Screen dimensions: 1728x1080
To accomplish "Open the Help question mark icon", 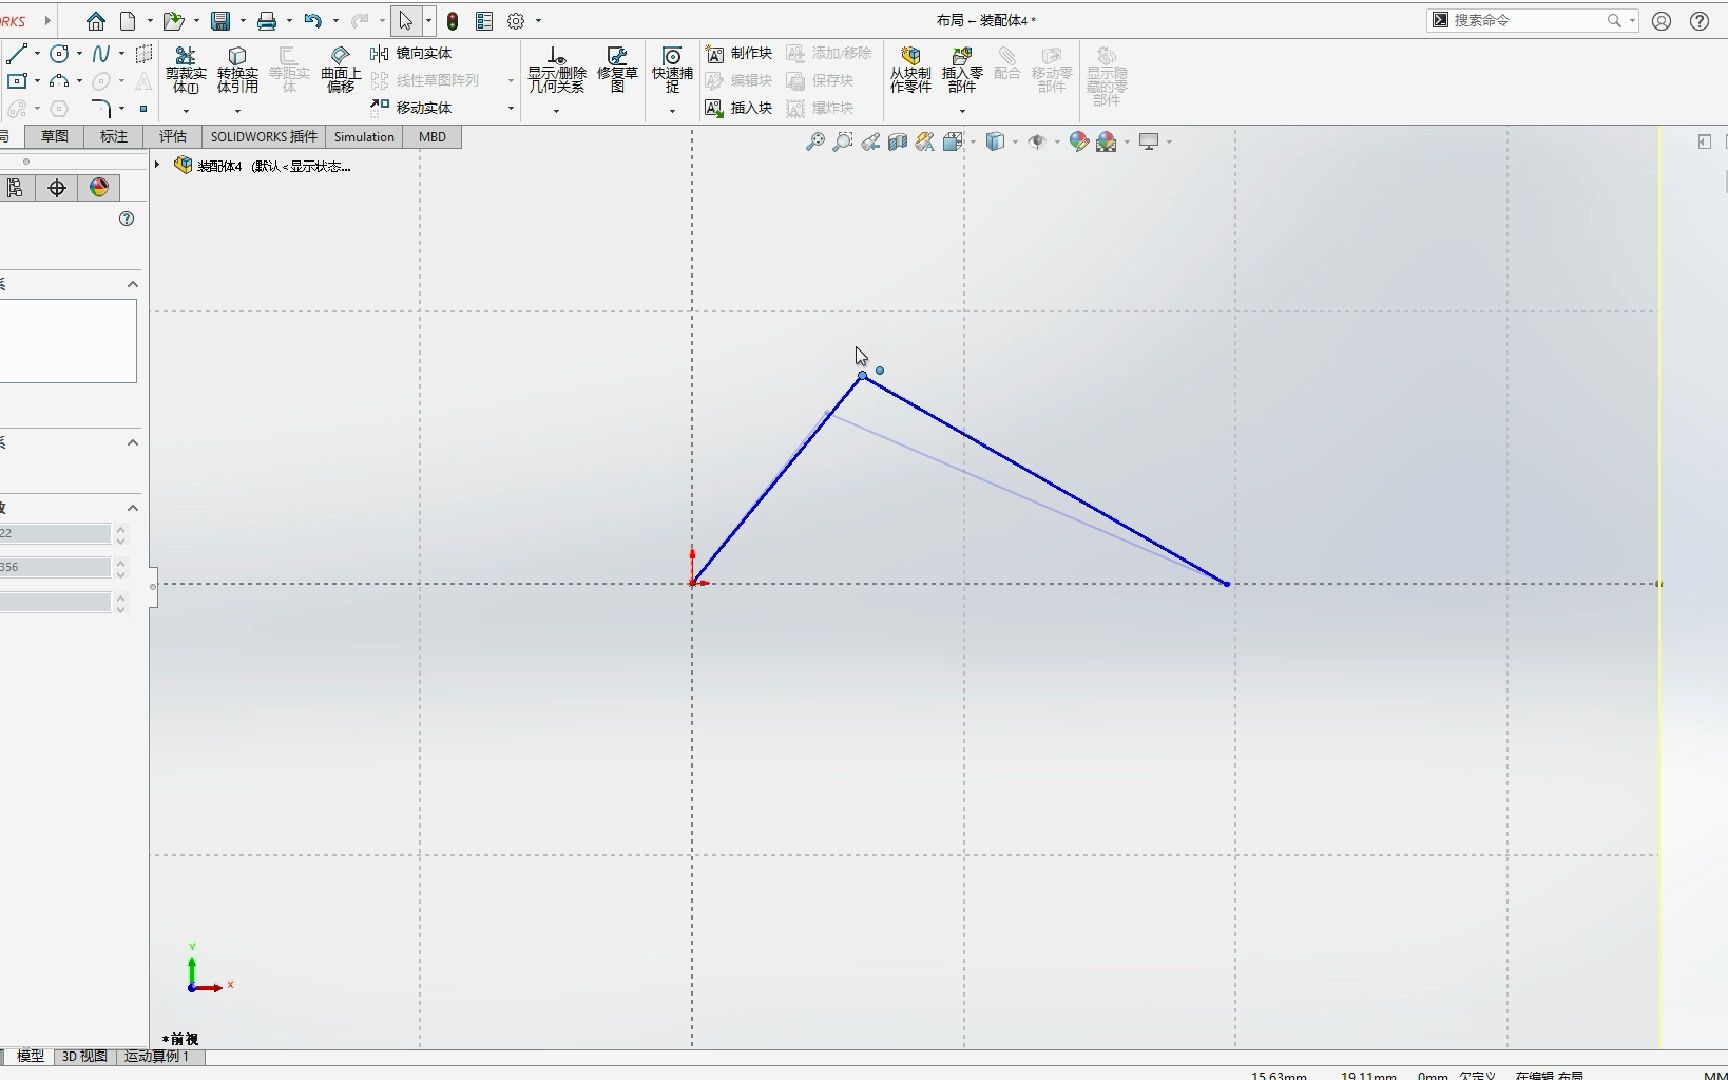I will (1699, 21).
